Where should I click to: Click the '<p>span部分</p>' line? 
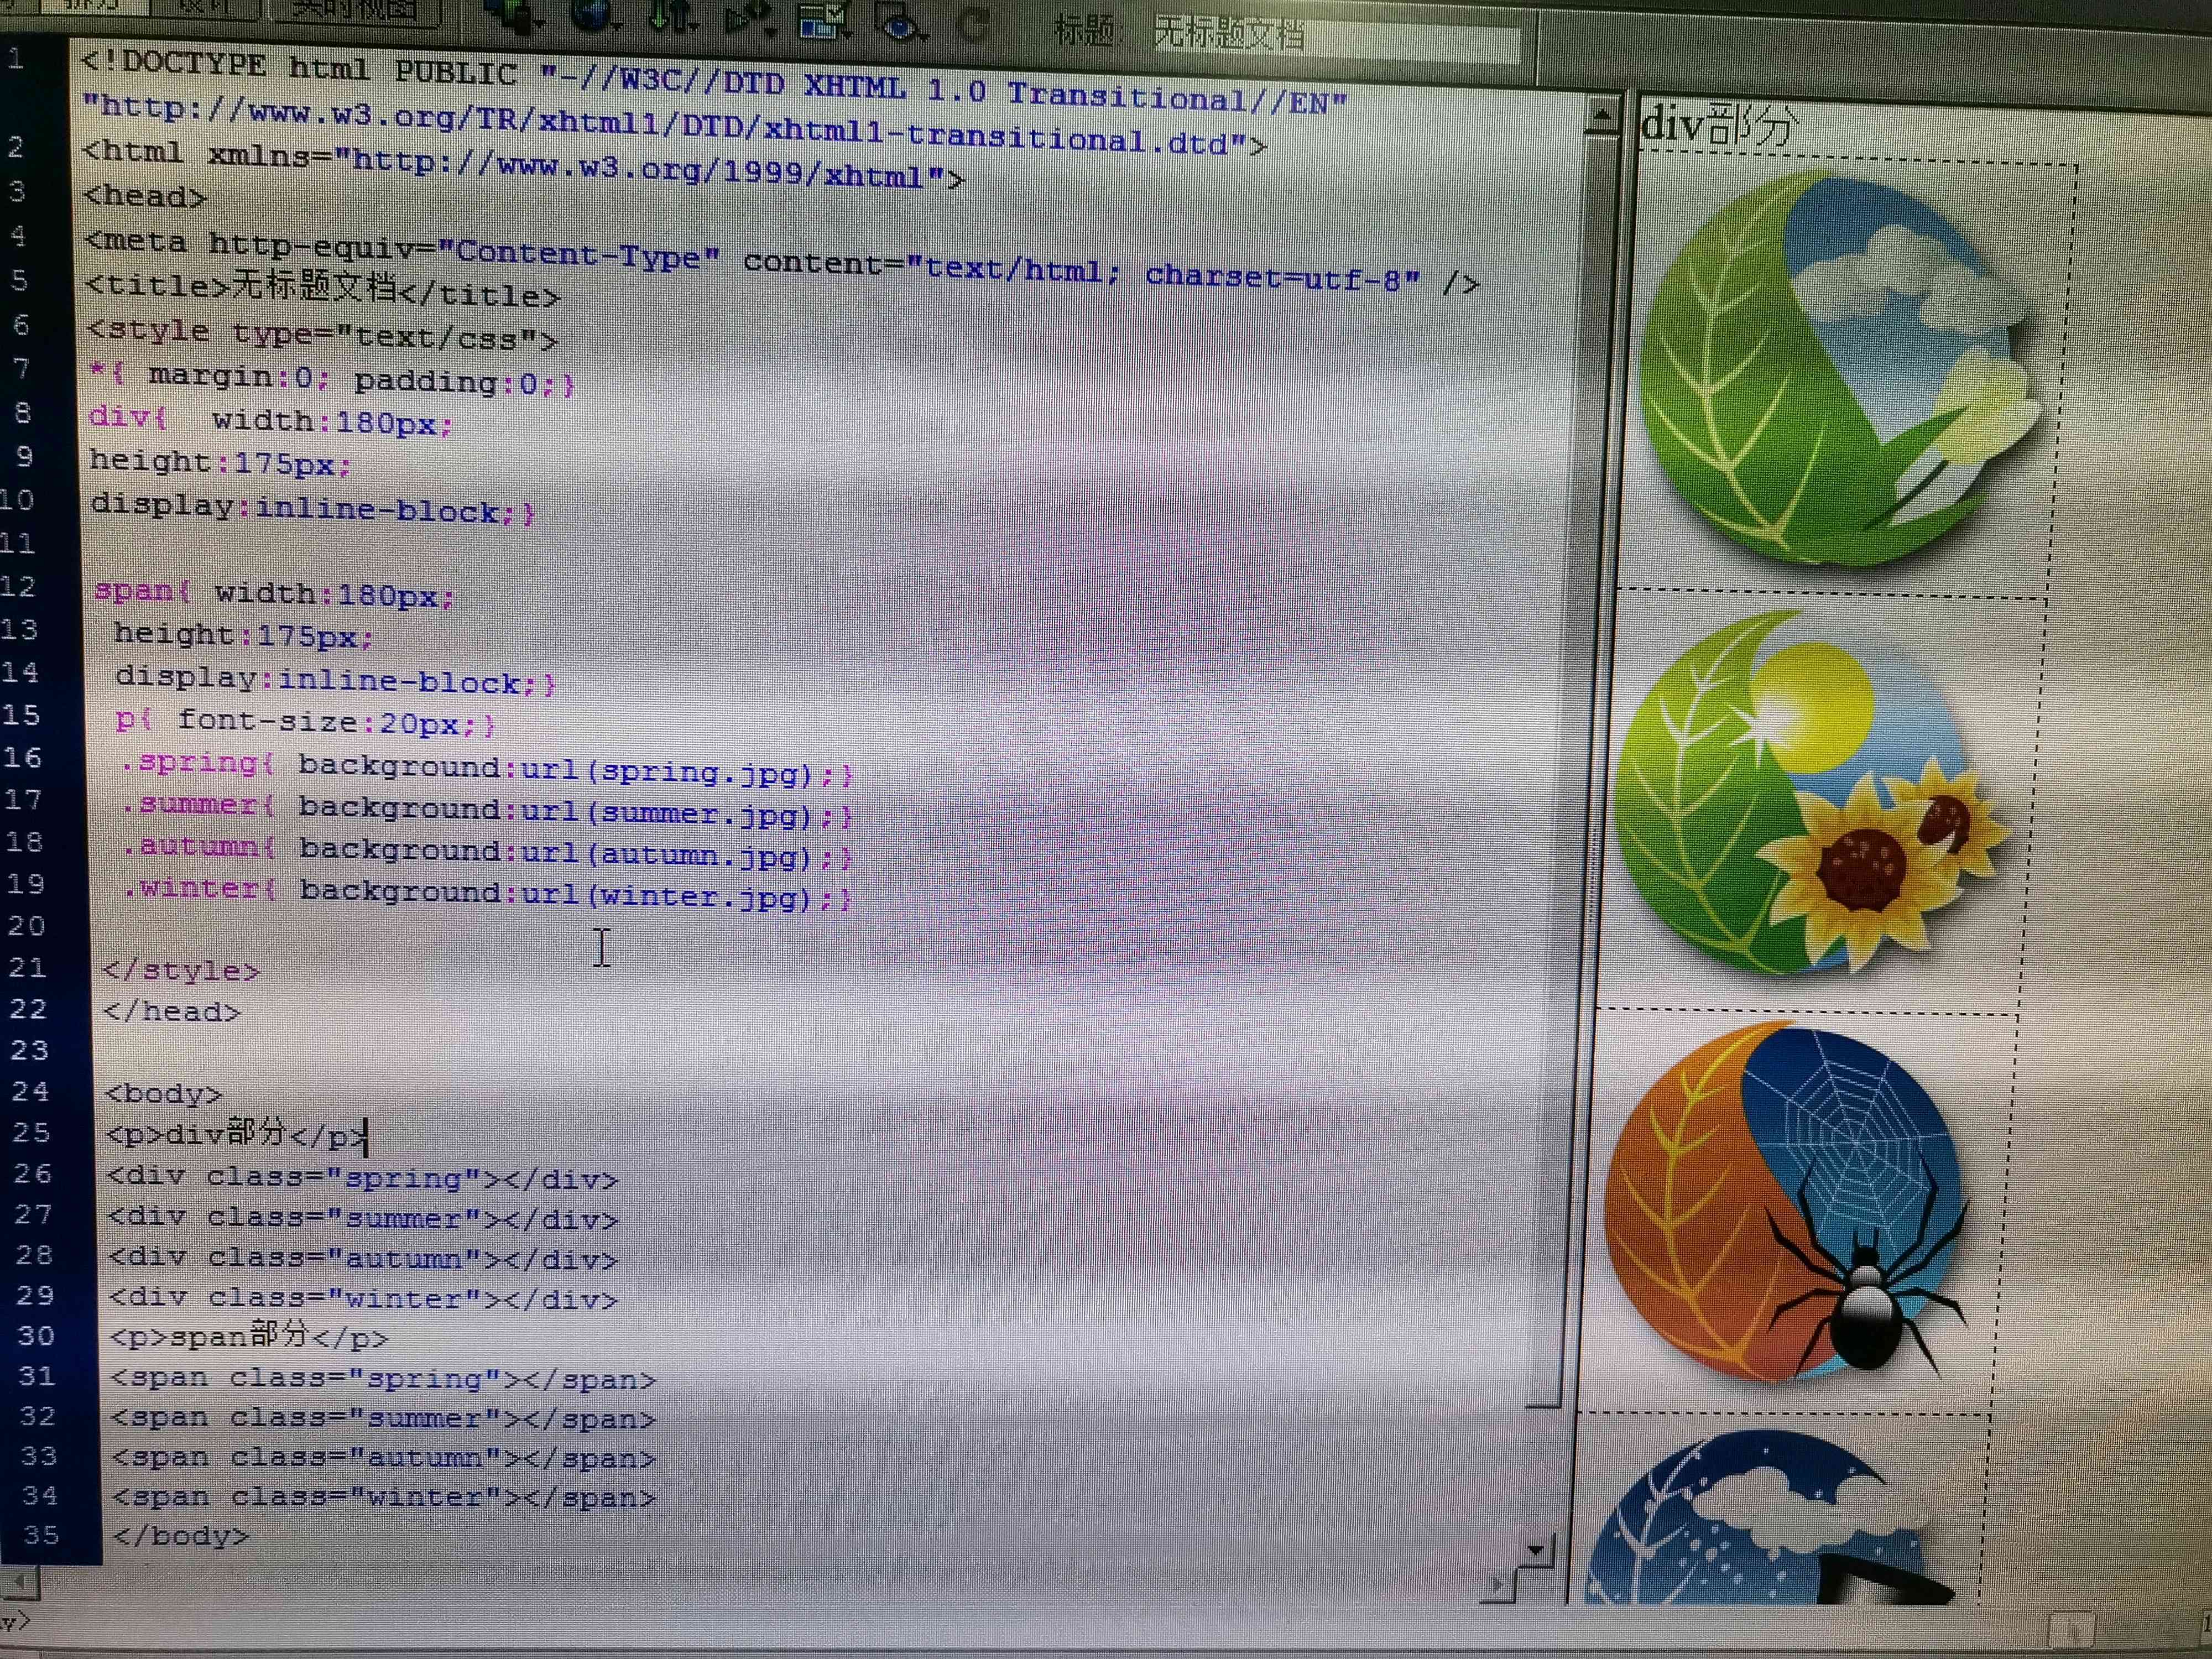[x=249, y=1336]
